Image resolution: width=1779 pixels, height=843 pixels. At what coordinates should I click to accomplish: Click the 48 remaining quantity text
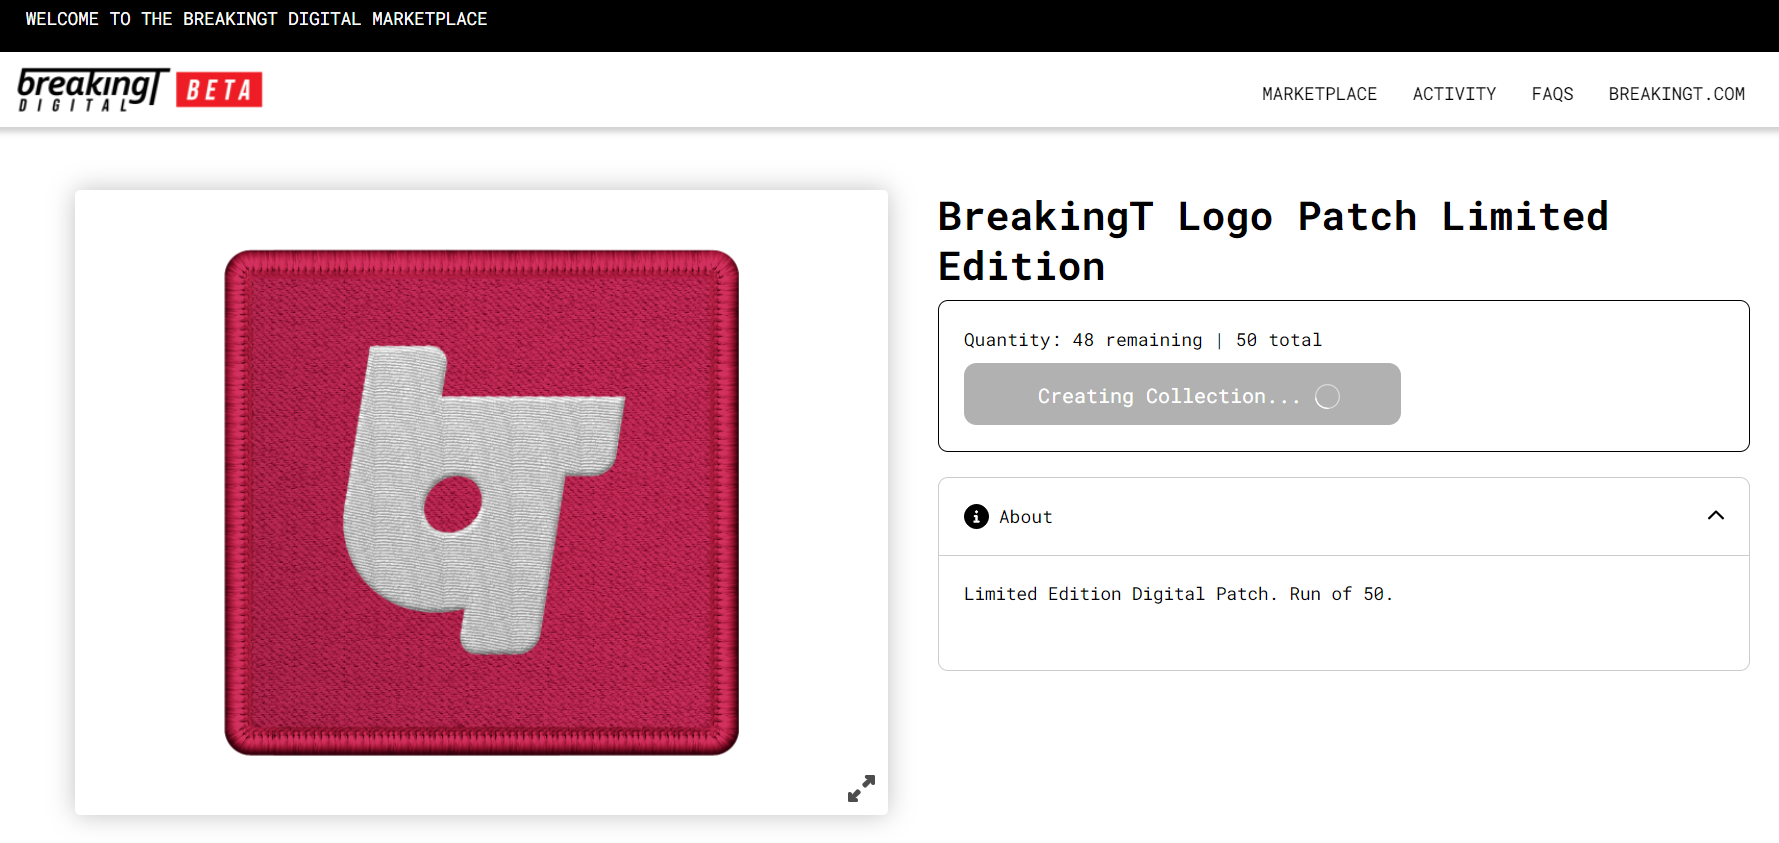(x=1137, y=340)
